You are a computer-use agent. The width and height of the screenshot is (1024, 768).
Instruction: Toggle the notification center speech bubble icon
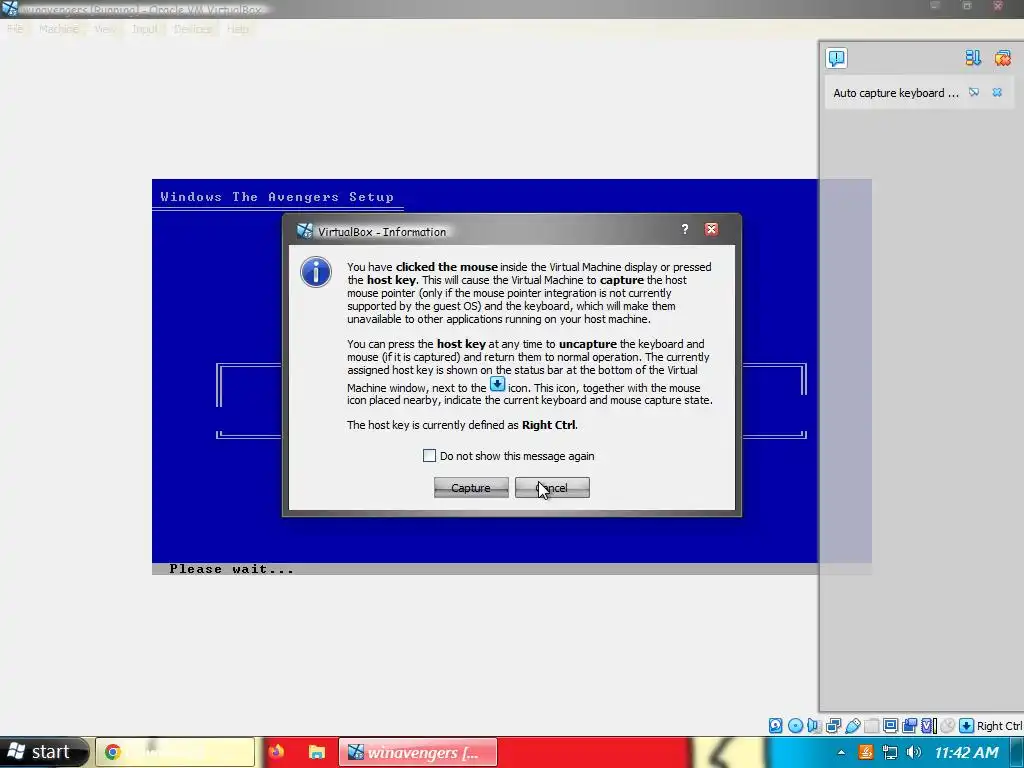tap(837, 58)
